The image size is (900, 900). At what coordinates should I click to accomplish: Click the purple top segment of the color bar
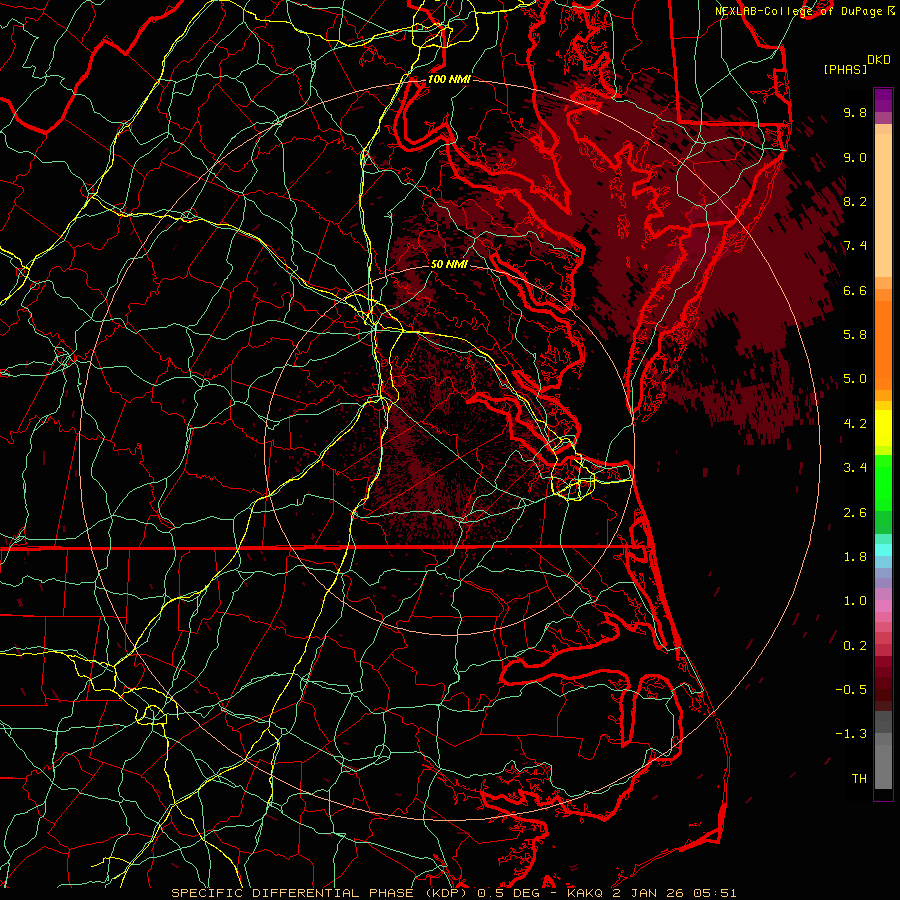883,100
